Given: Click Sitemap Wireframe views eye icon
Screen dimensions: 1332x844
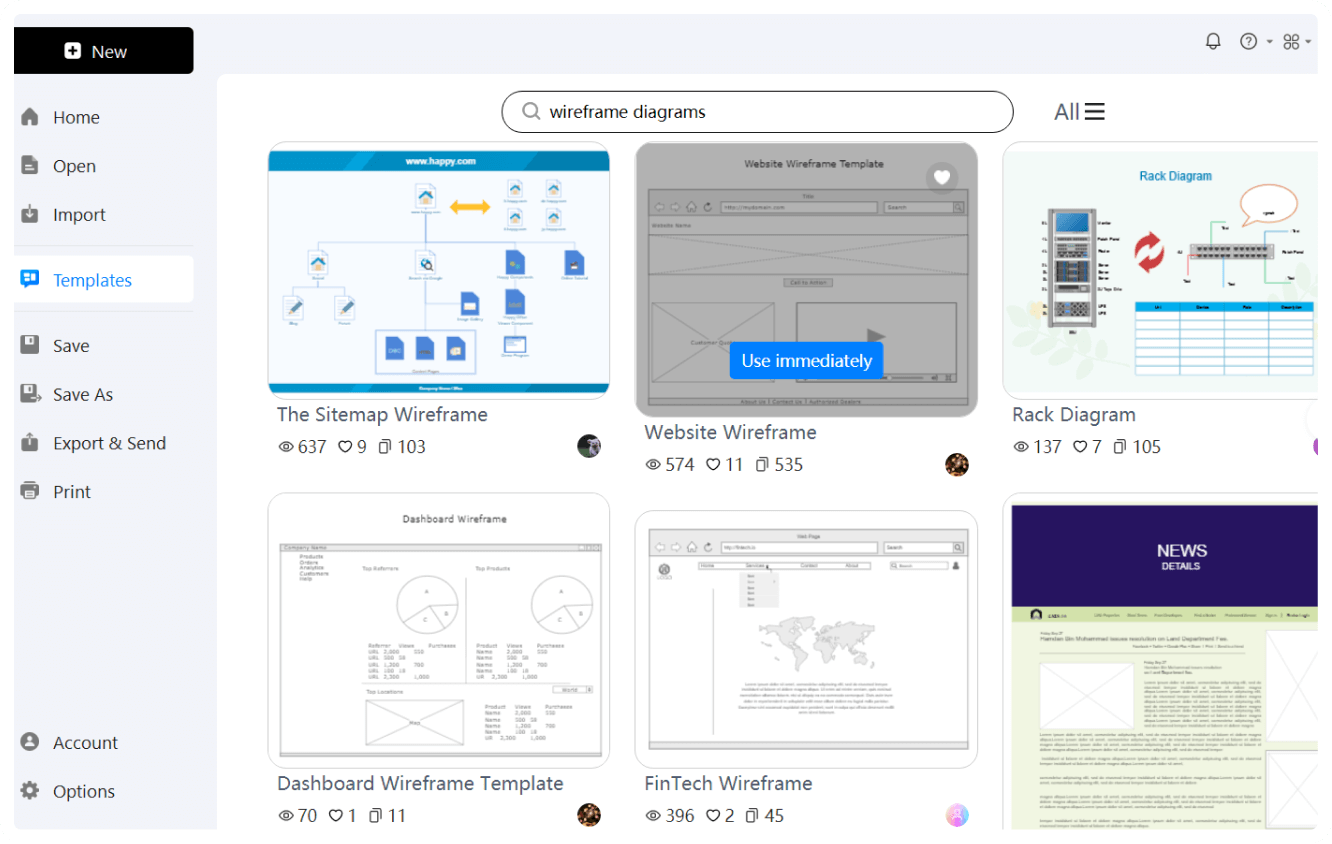Looking at the screenshot, I should tap(286, 447).
